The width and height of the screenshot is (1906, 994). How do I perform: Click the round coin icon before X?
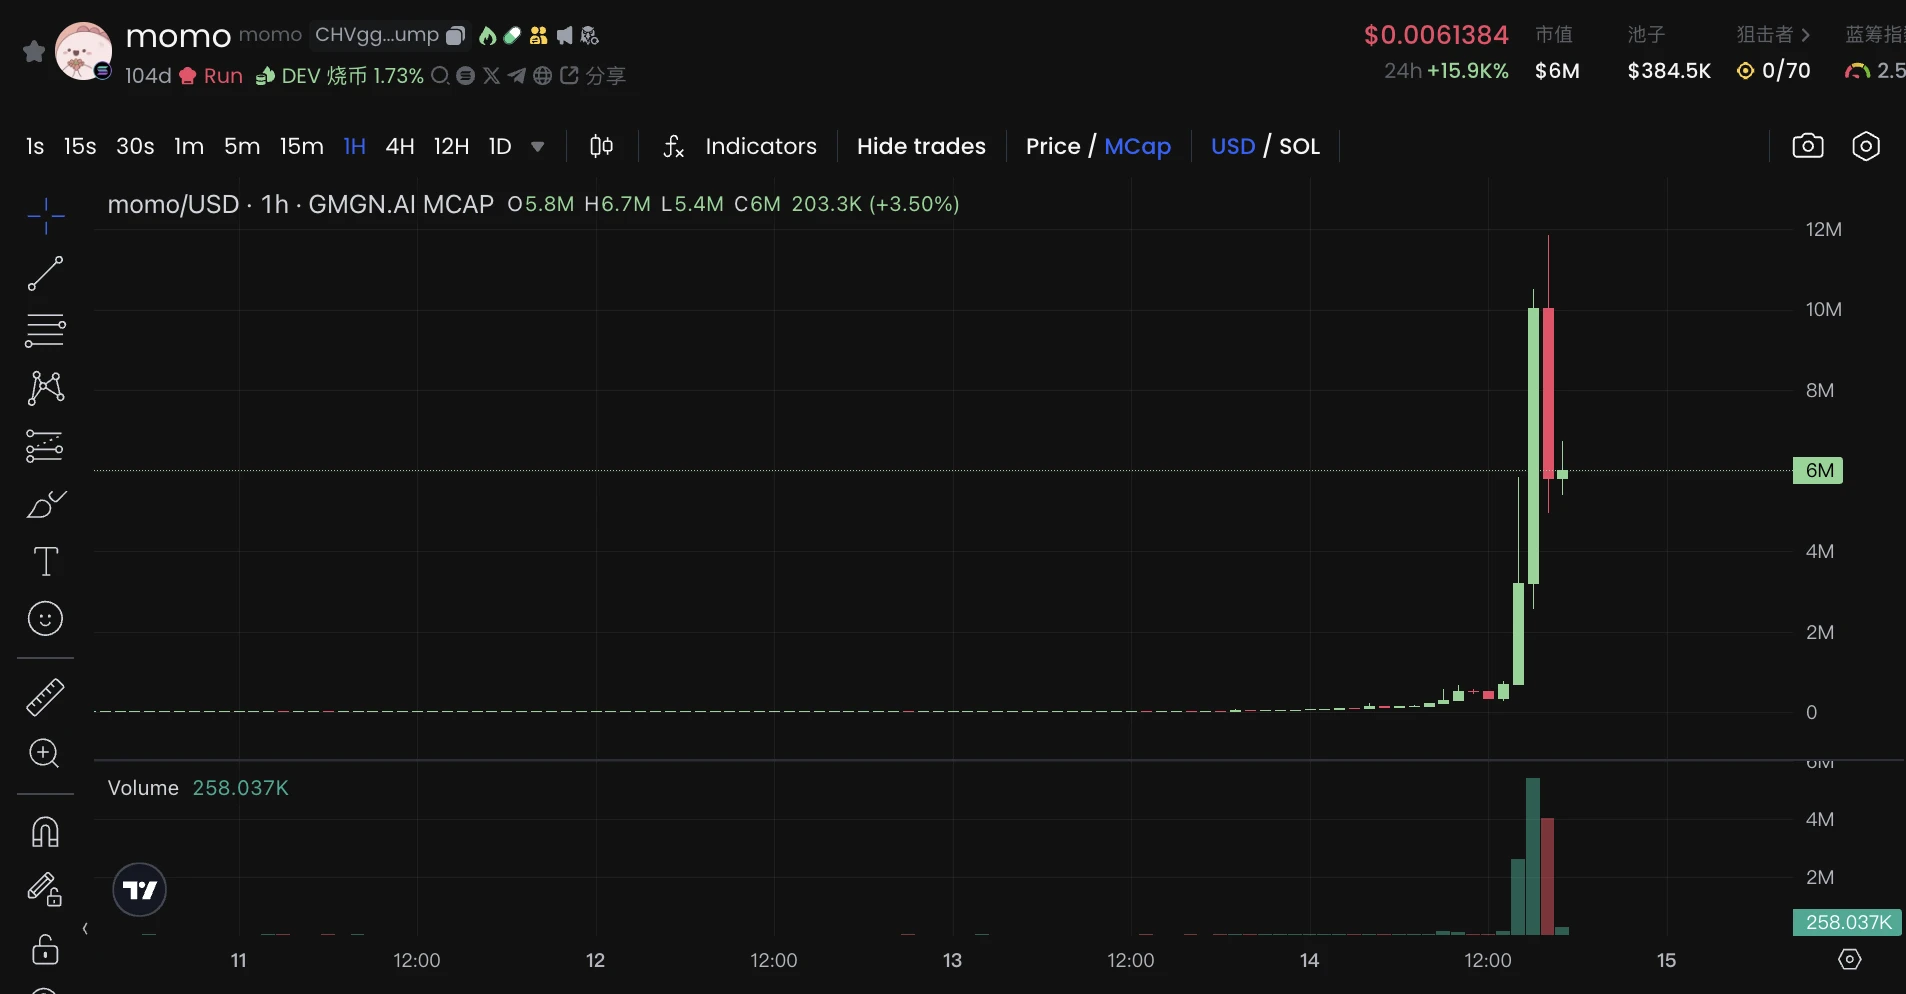465,76
